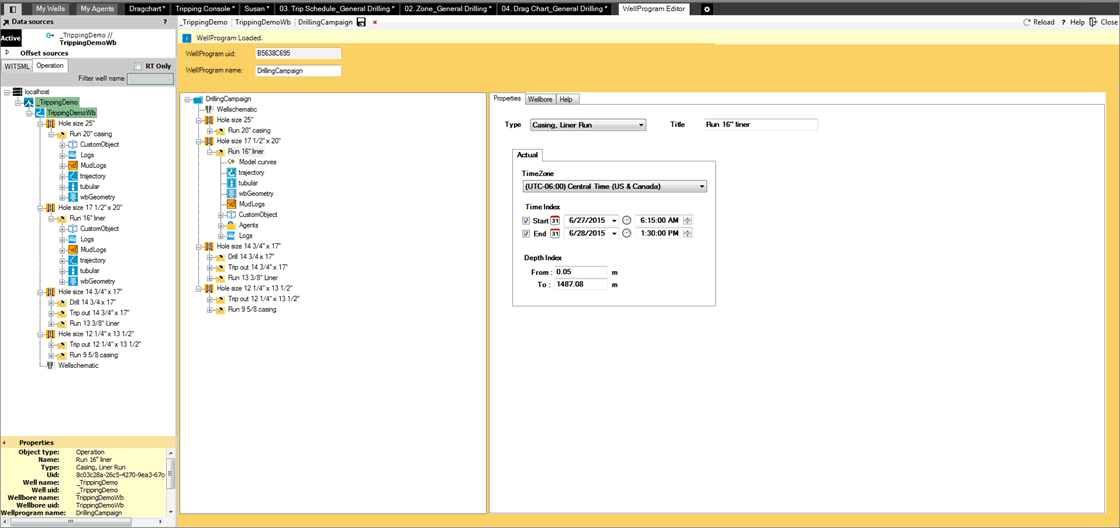
Task: Click the Title field containing Run 16" liner
Action: 760,124
